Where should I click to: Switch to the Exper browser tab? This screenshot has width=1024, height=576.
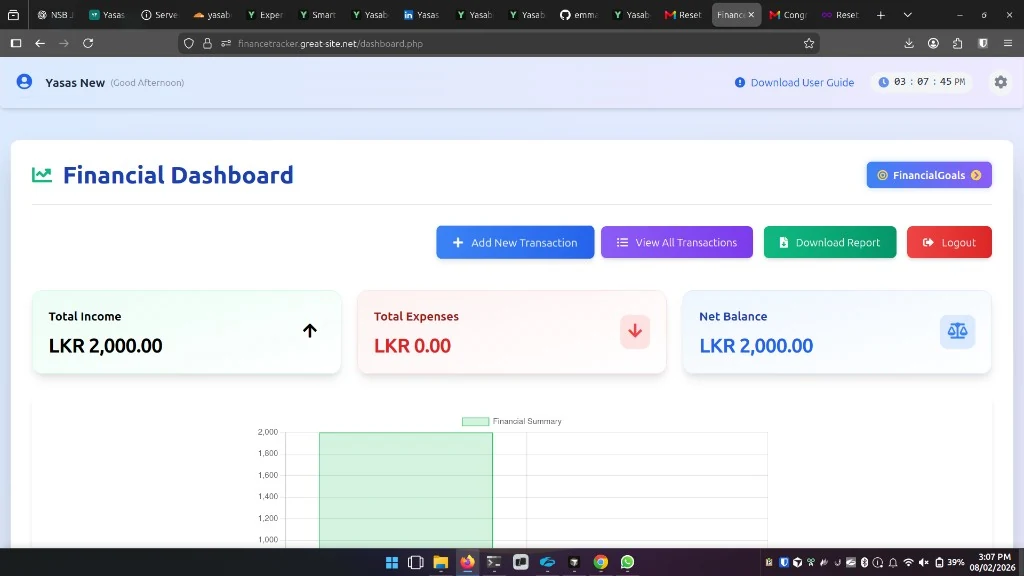[264, 15]
